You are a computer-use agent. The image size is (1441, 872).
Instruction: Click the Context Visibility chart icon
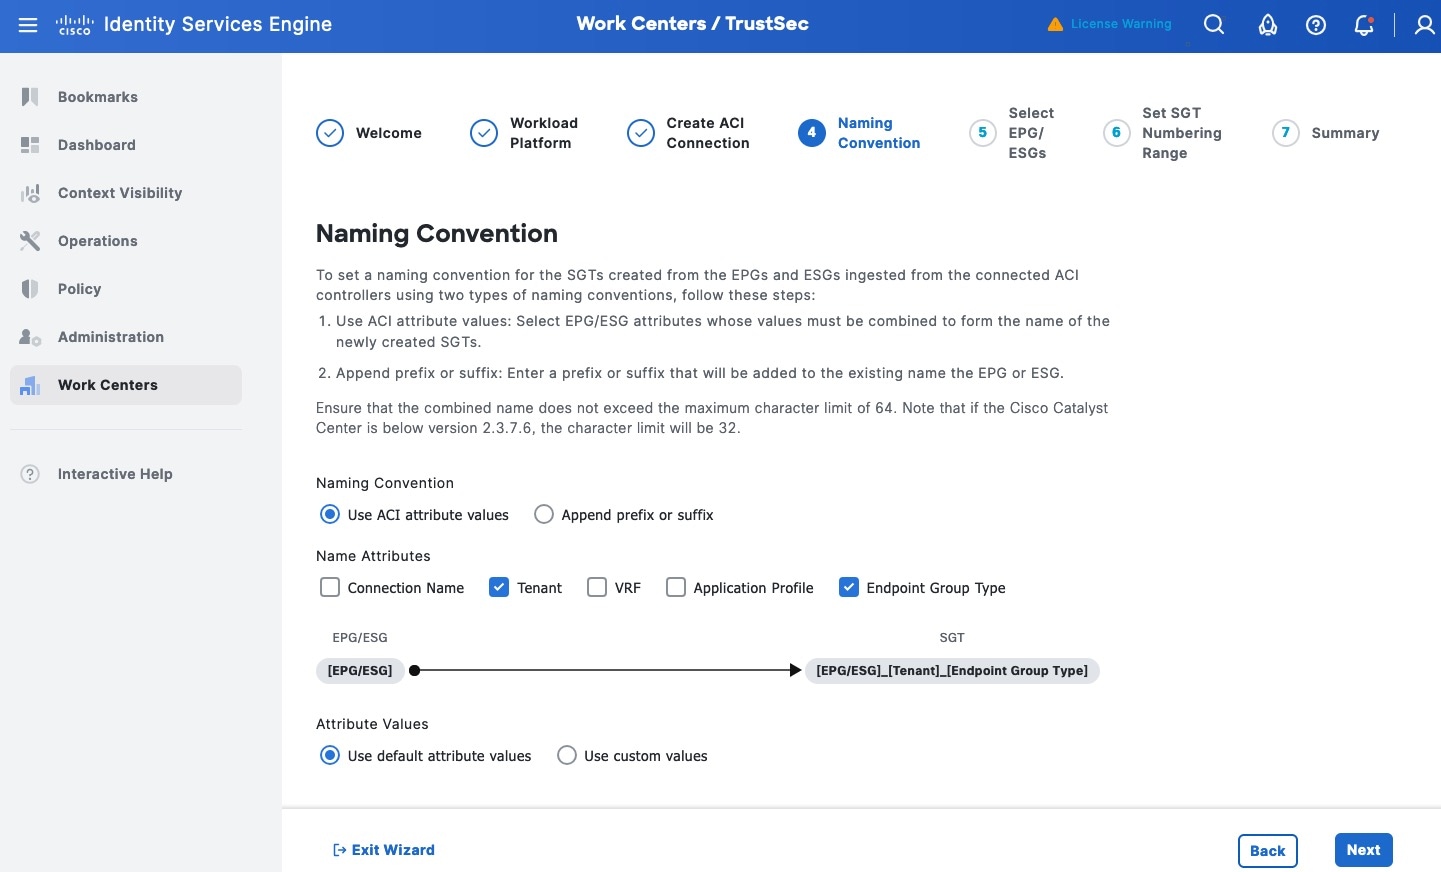pyautogui.click(x=30, y=193)
